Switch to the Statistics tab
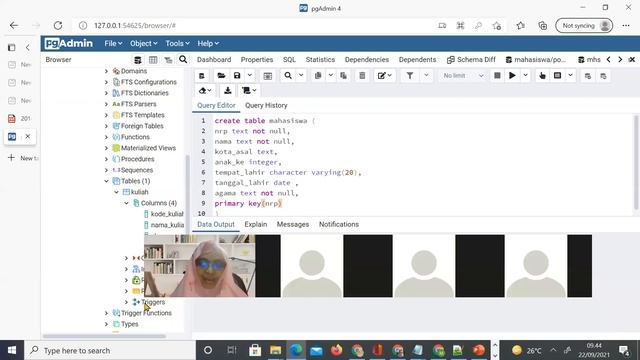The width and height of the screenshot is (640, 360). (320, 60)
